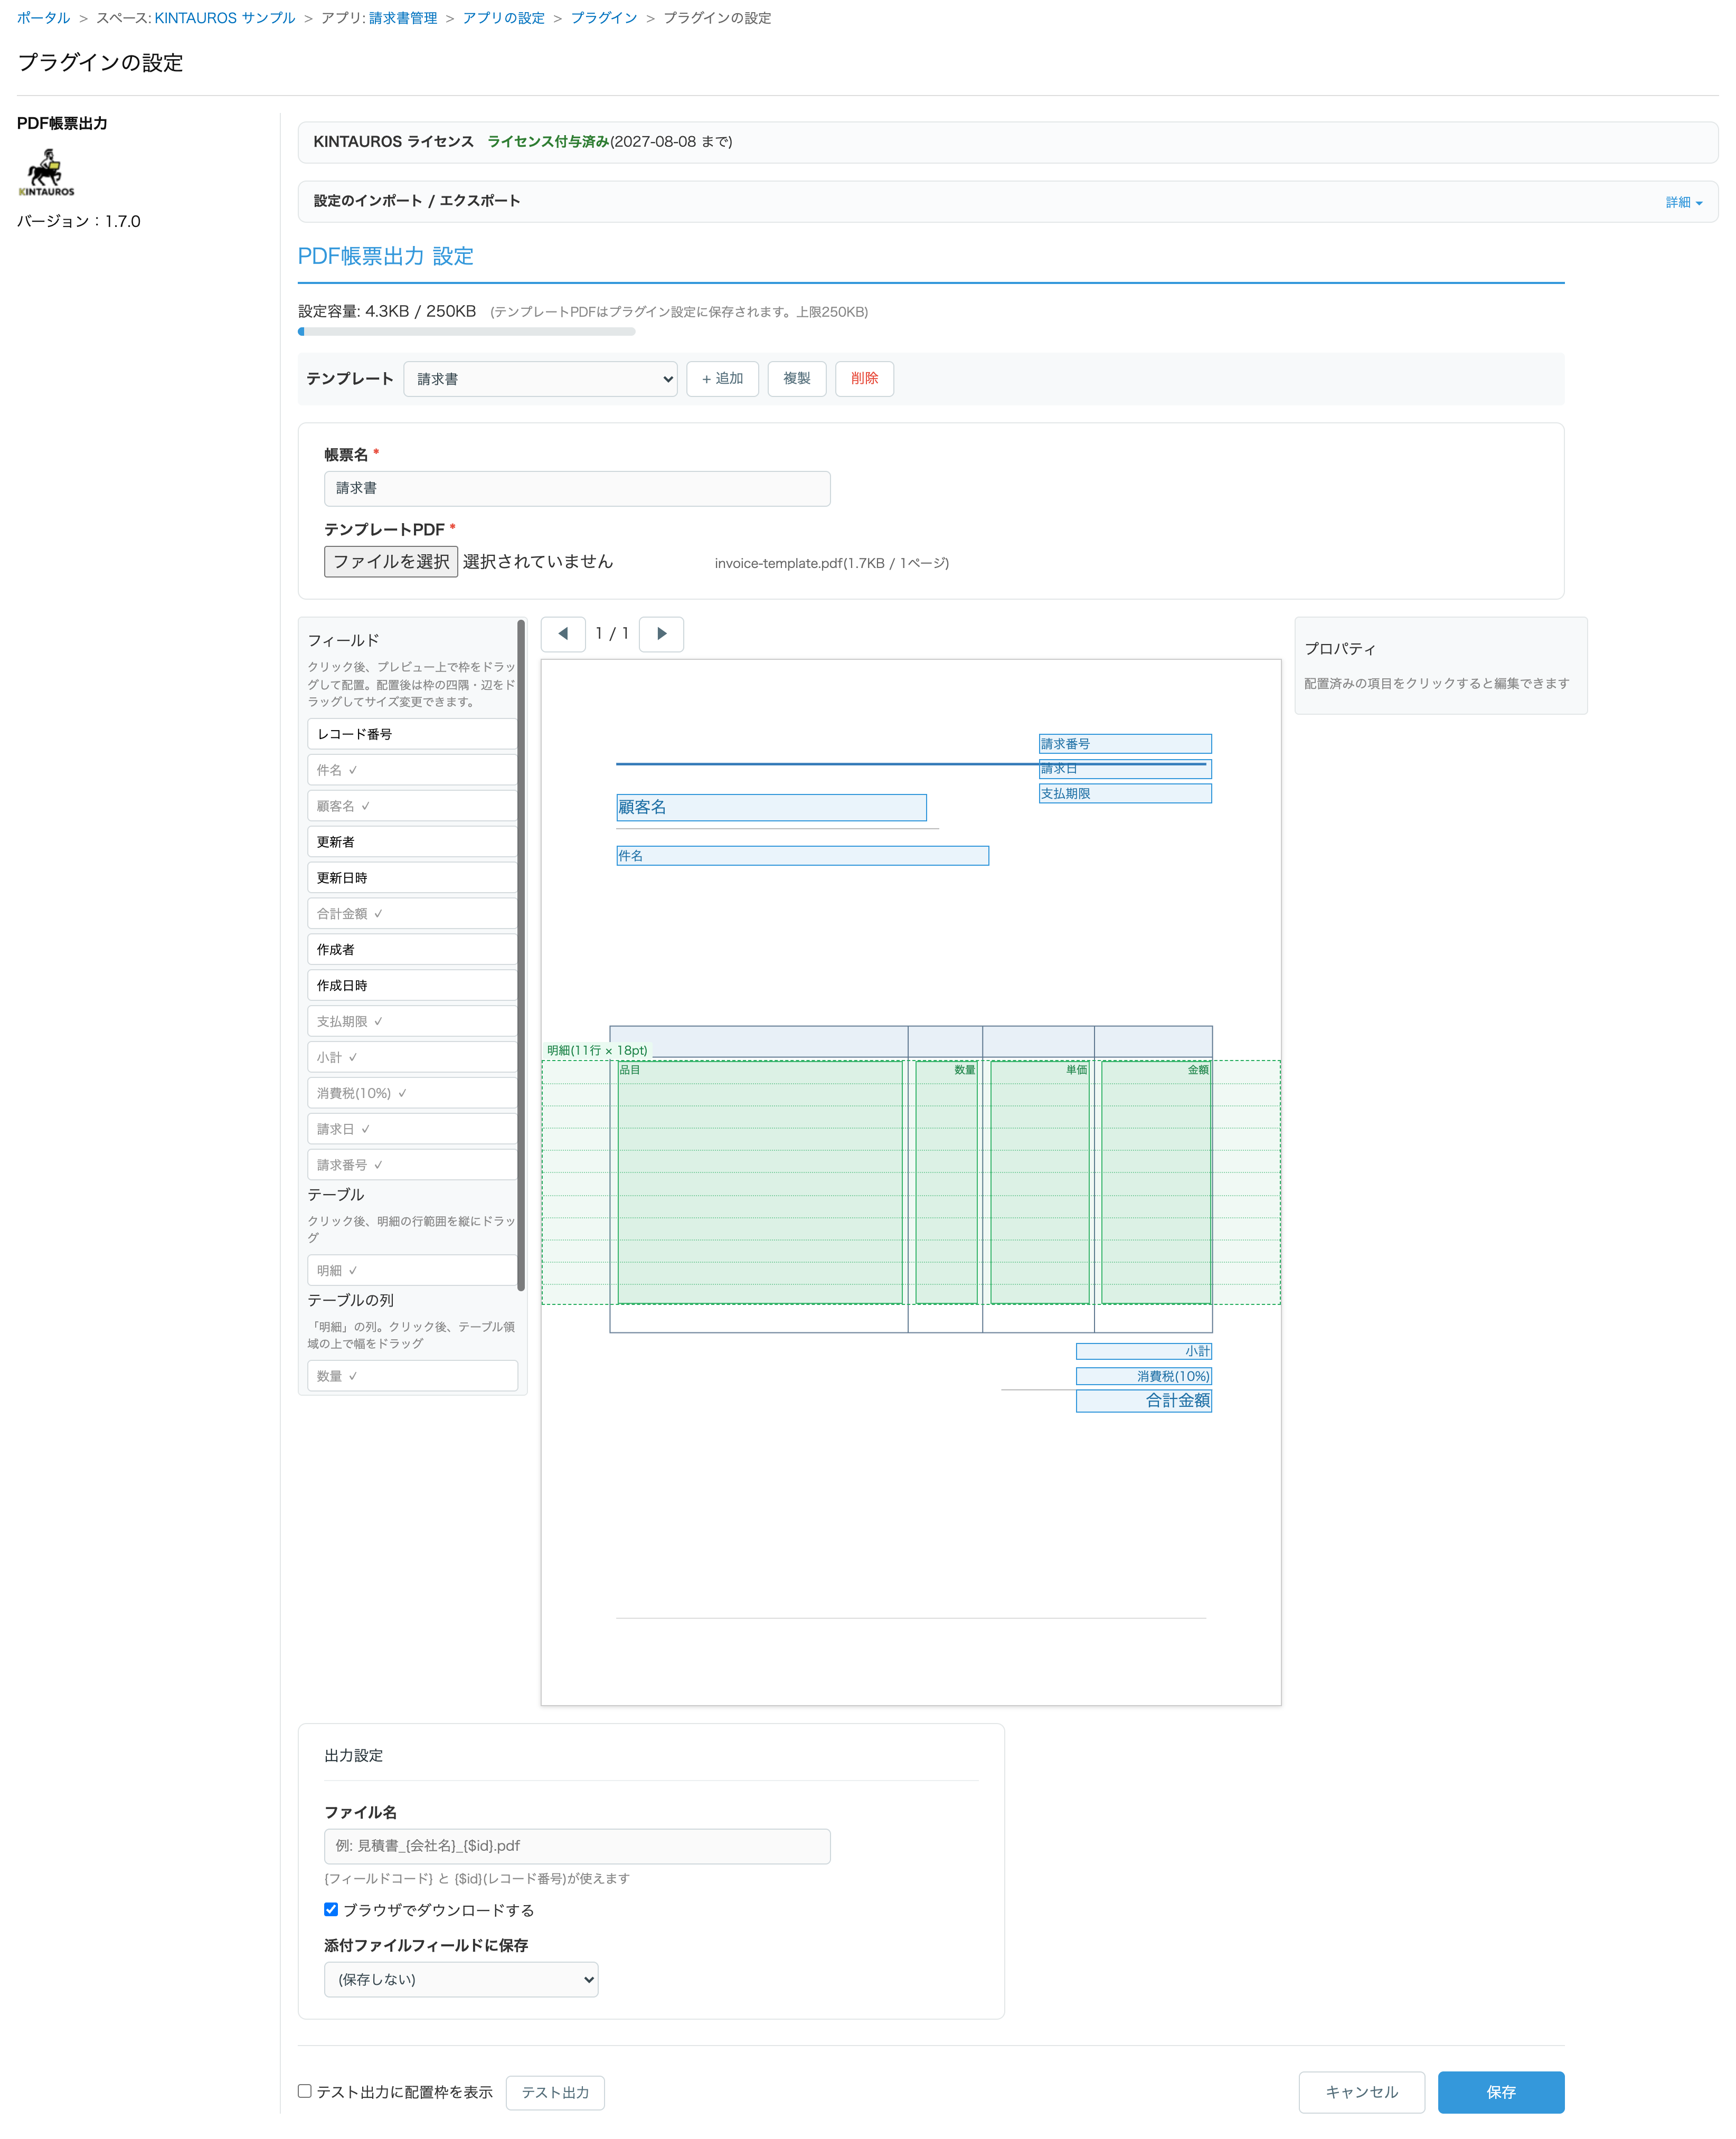Save settings with 保存 button
1736x2139 pixels.
pyautogui.click(x=1501, y=2092)
